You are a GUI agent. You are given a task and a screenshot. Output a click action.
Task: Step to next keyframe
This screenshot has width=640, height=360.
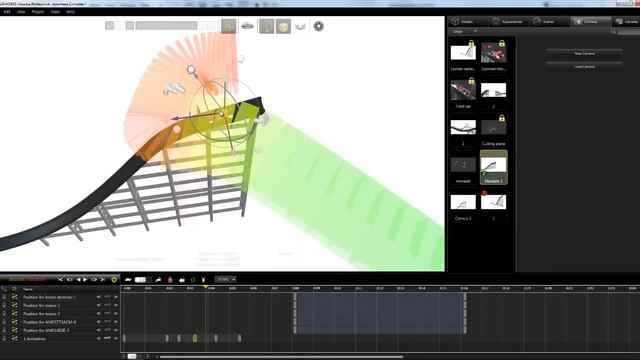pos(94,280)
